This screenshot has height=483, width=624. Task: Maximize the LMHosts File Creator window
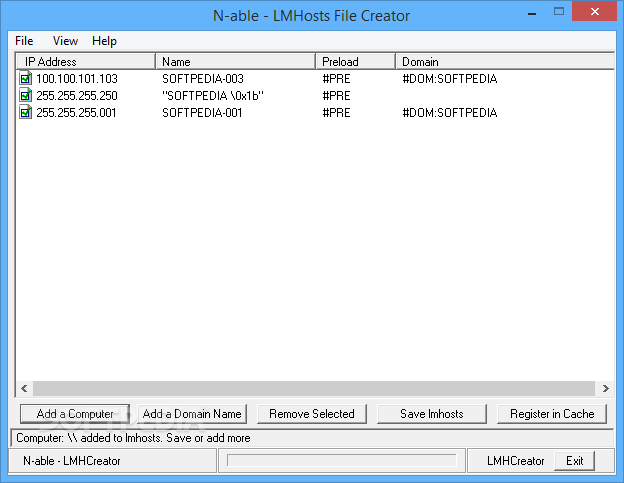coord(559,12)
